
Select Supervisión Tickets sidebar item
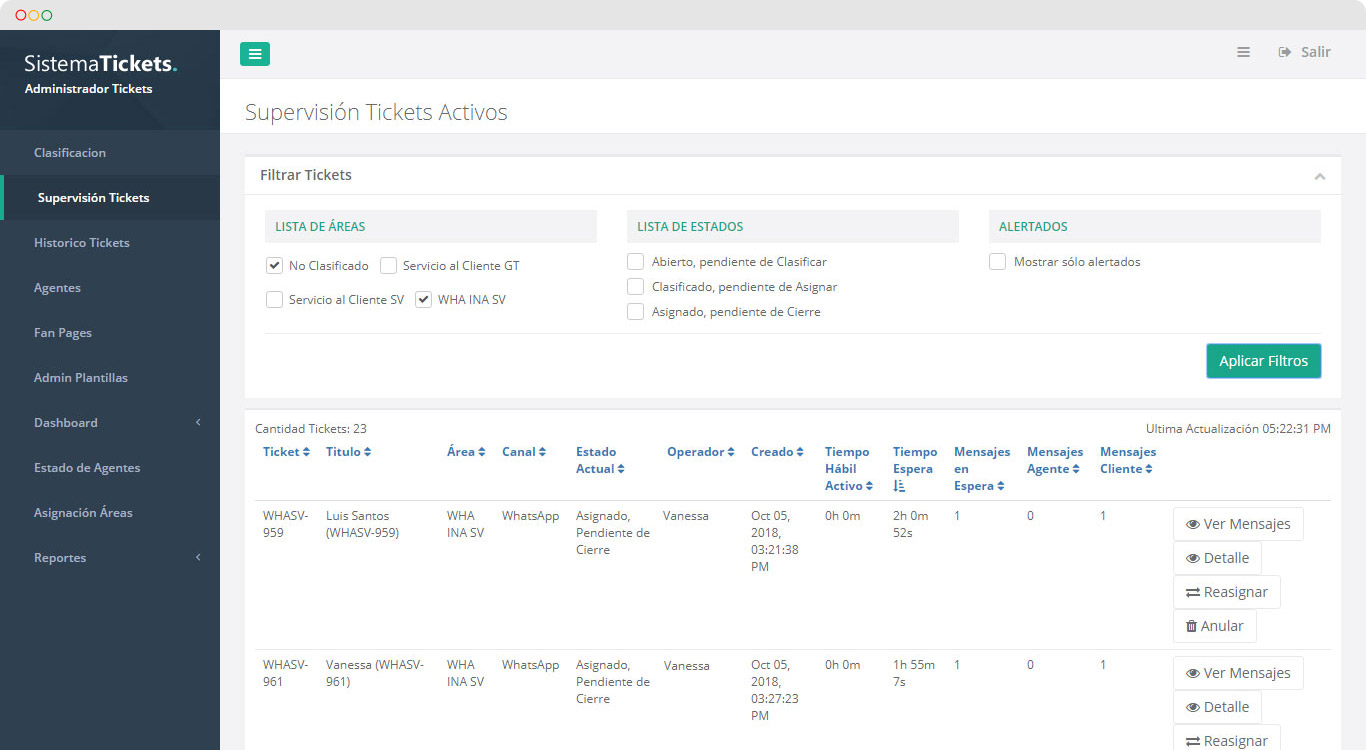click(x=110, y=198)
